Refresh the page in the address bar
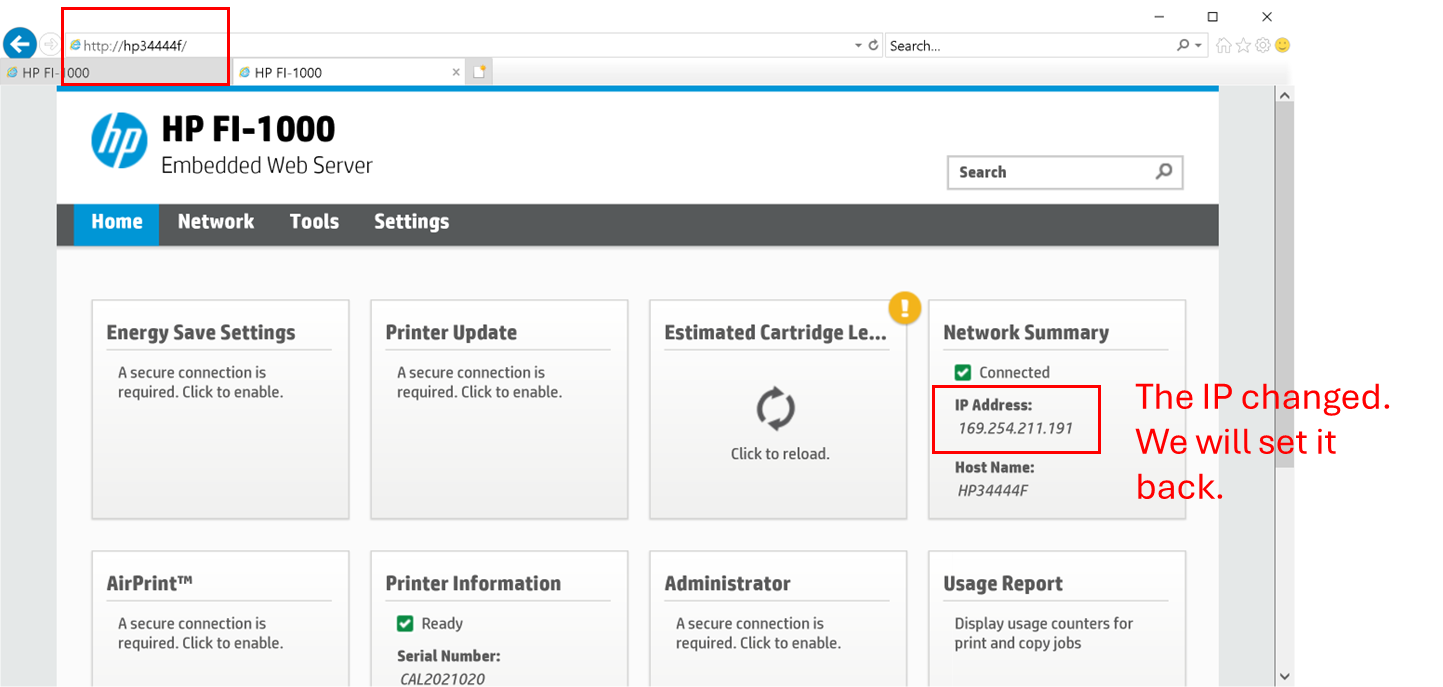Image resolution: width=1443 pixels, height=687 pixels. click(873, 45)
